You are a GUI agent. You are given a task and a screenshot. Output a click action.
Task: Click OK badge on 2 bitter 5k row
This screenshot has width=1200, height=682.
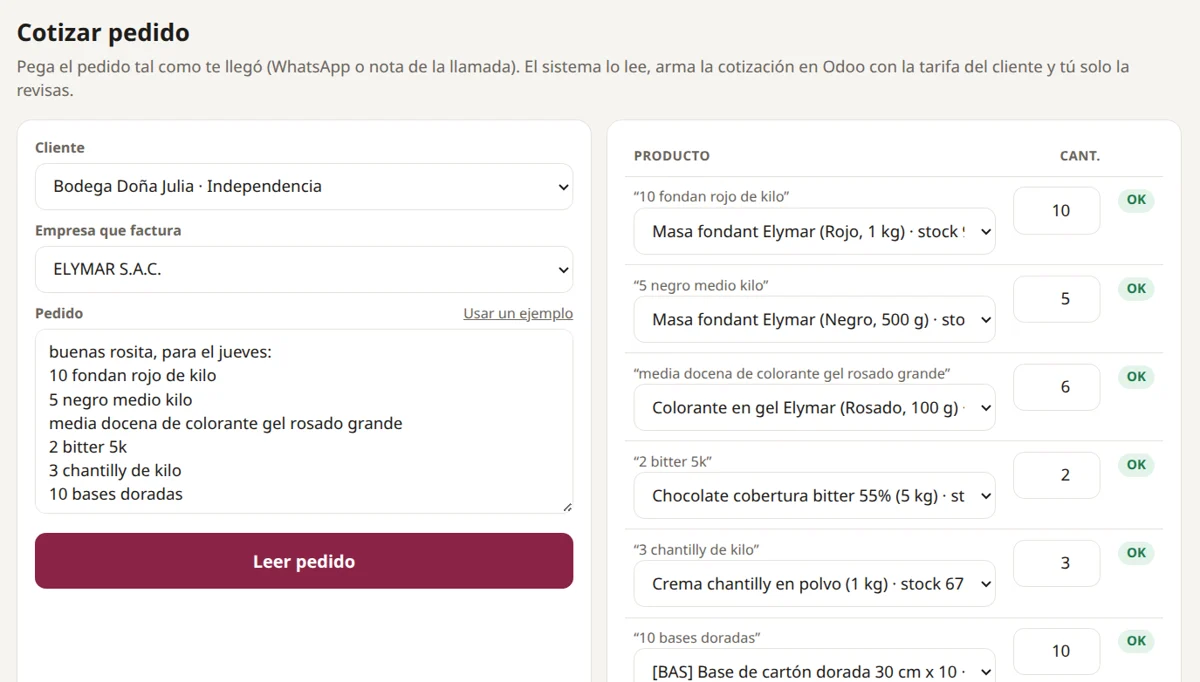[1136, 464]
